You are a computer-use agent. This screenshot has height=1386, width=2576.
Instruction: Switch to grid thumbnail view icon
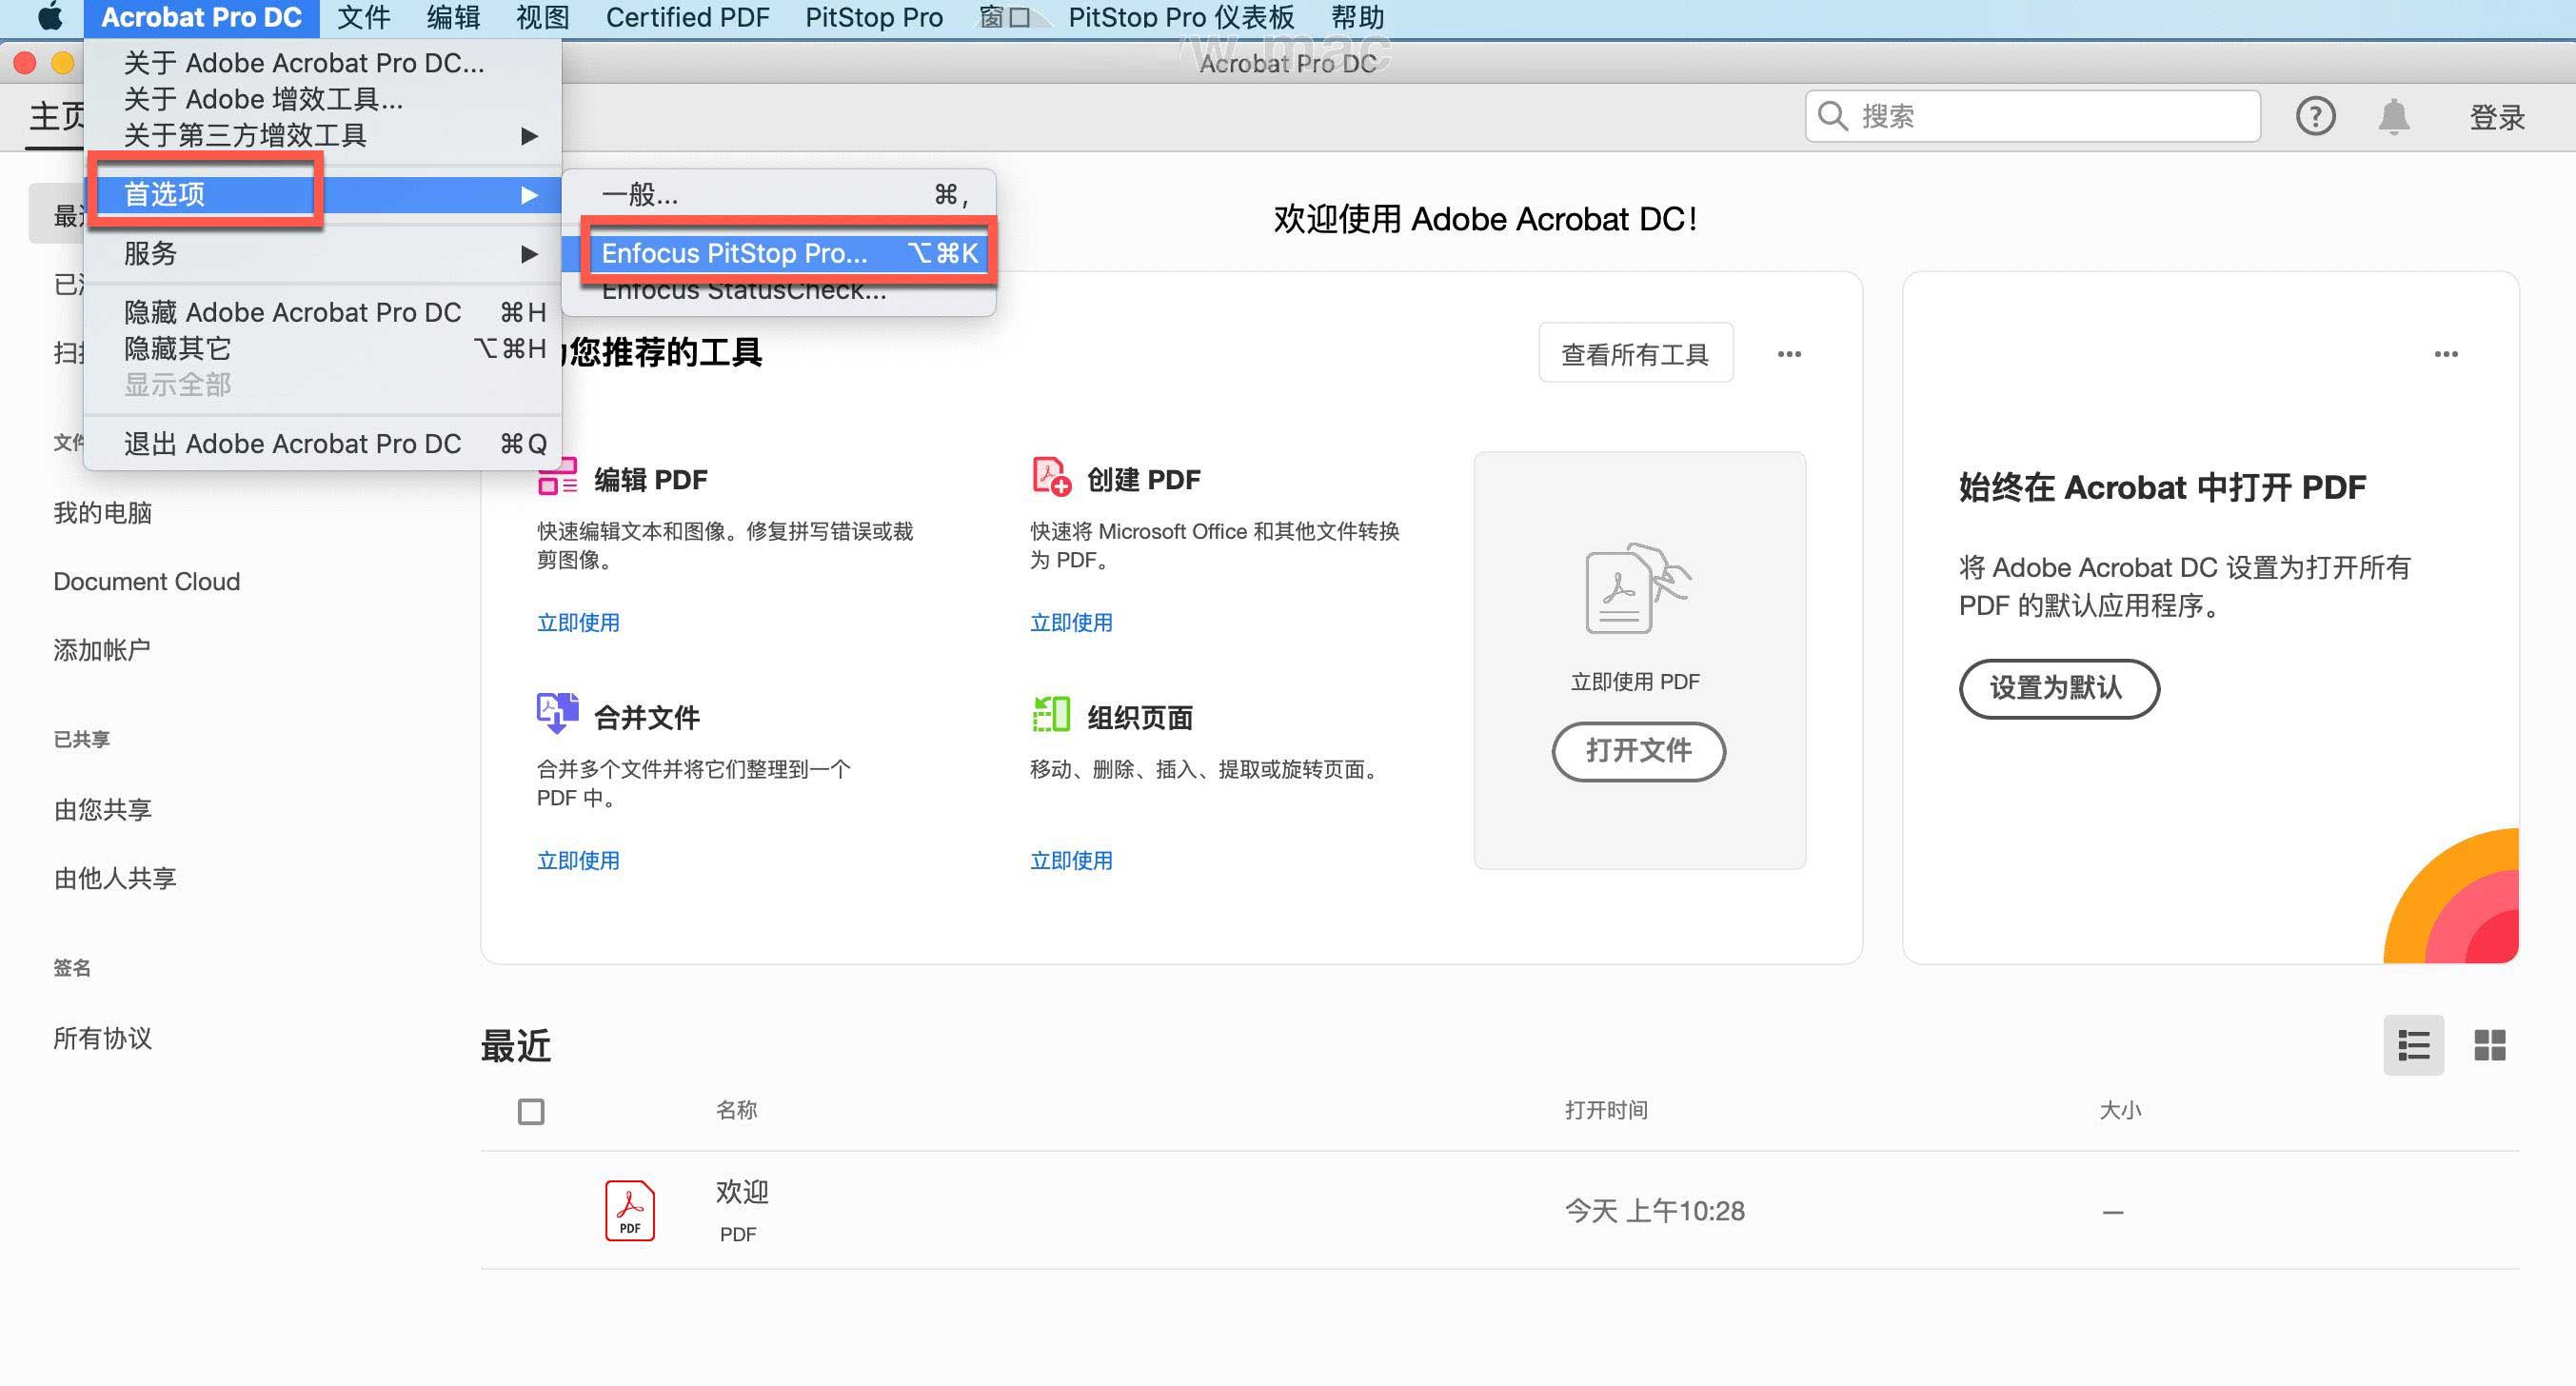tap(2489, 1045)
